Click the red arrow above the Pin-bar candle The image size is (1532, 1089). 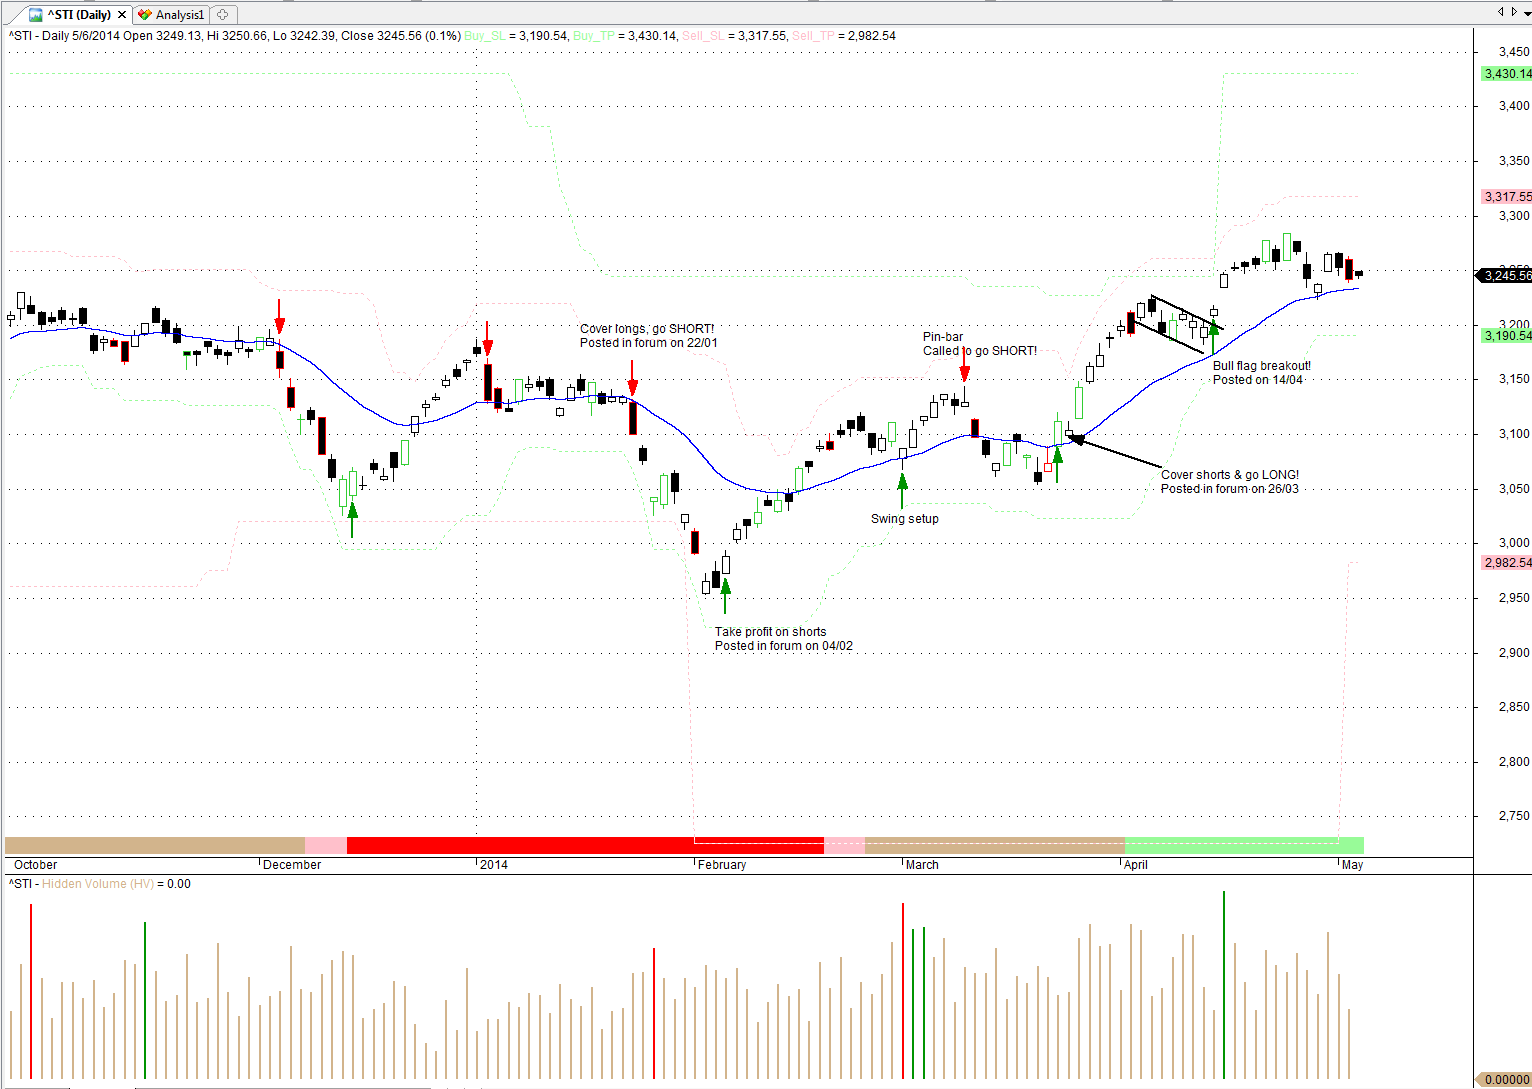coord(965,364)
